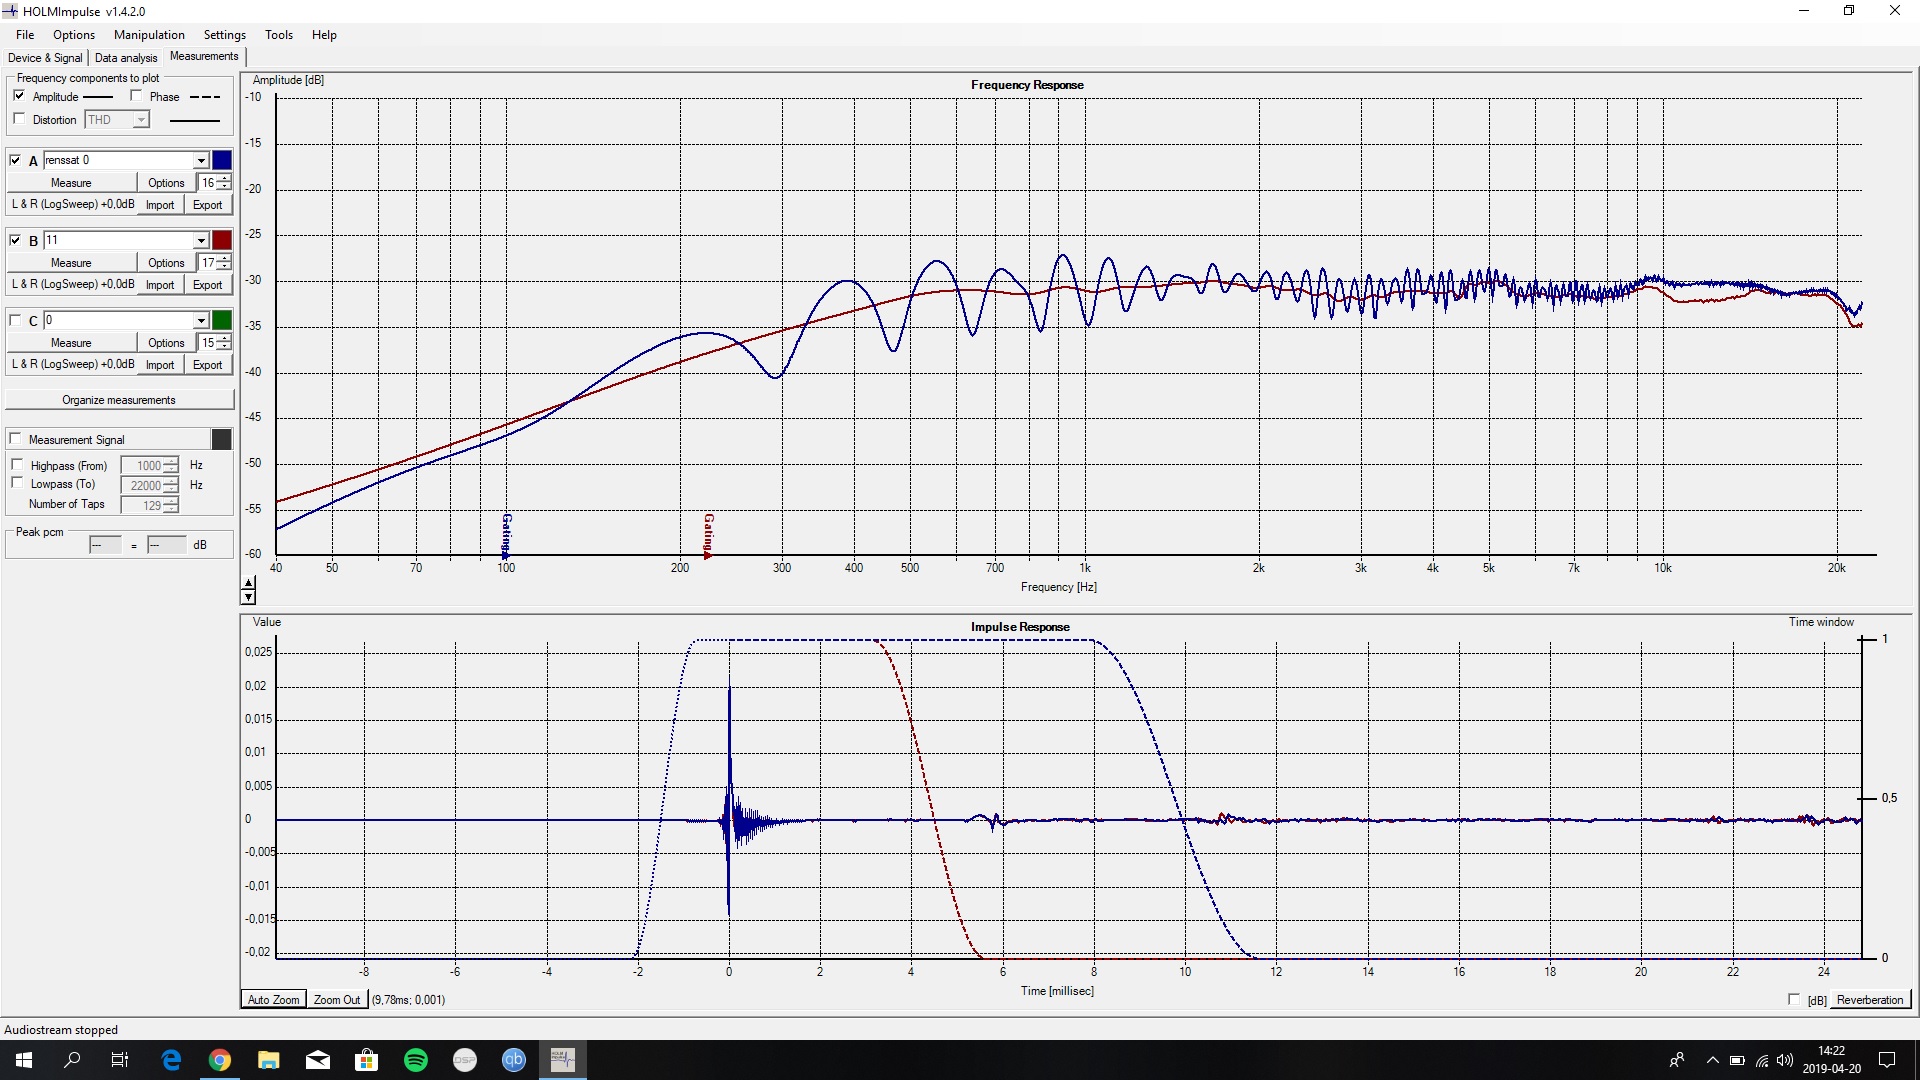The image size is (1920, 1080).
Task: Enable Measurement Signal checkbox
Action: coord(15,439)
